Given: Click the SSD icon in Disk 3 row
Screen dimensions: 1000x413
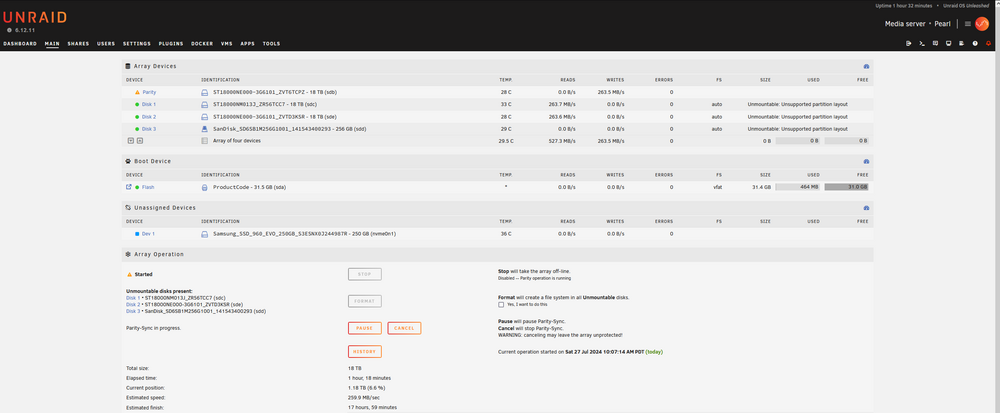Looking at the screenshot, I should tap(205, 129).
